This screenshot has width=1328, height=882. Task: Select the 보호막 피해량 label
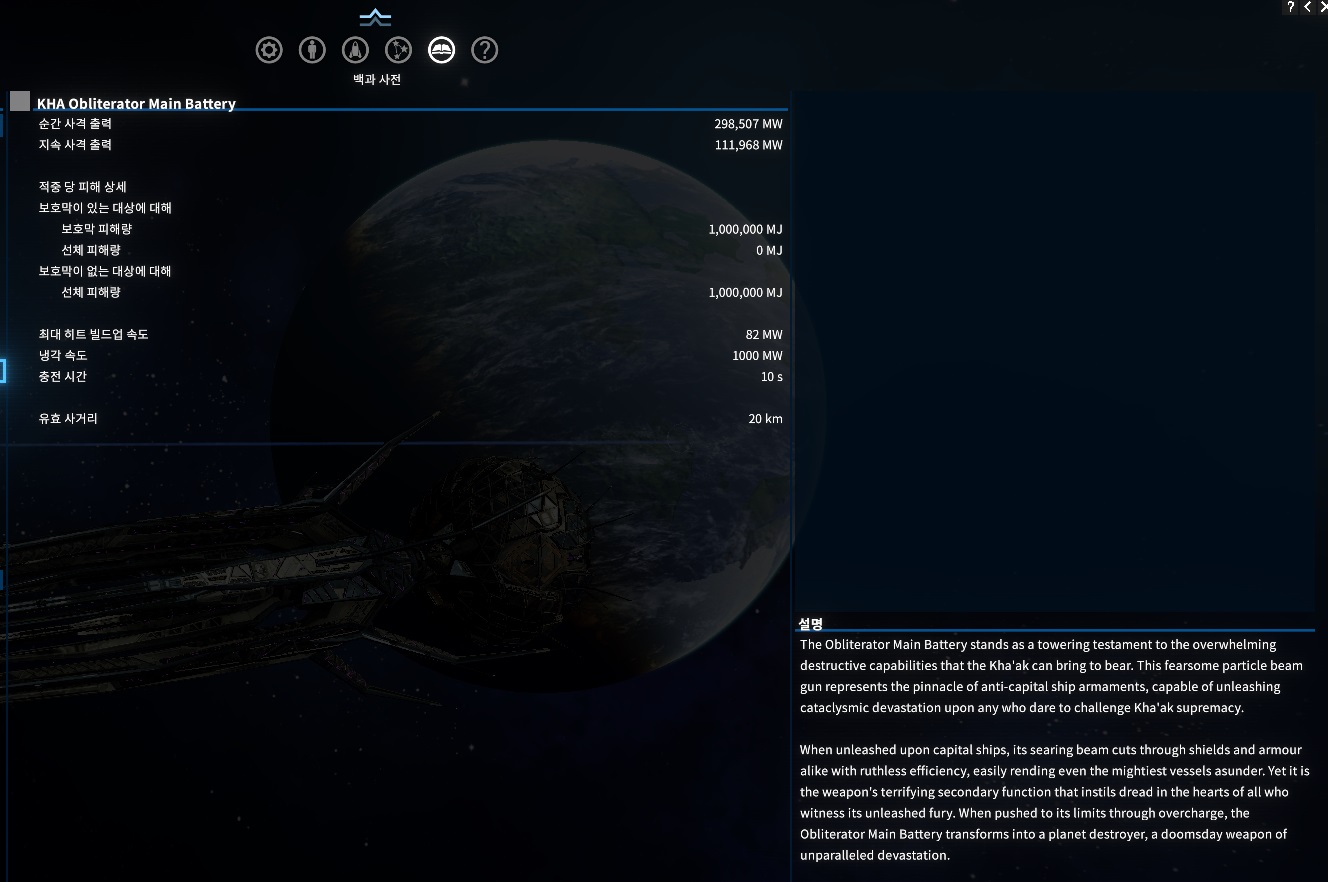tap(97, 229)
